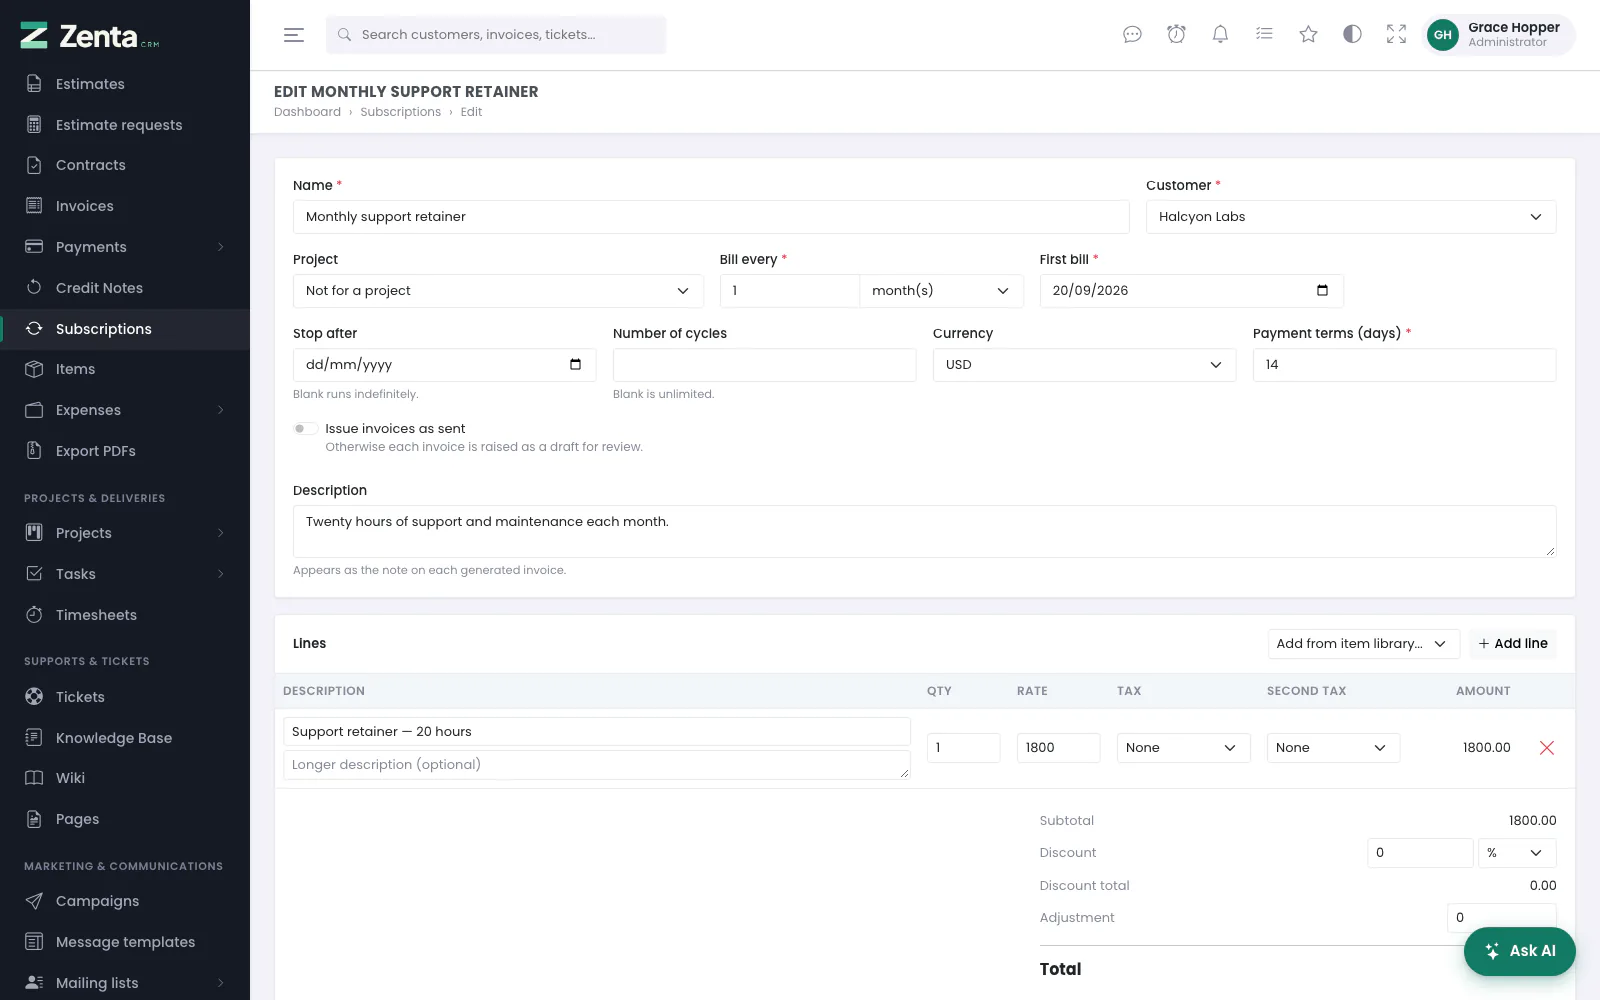Open the task list icon in header

click(1264, 35)
